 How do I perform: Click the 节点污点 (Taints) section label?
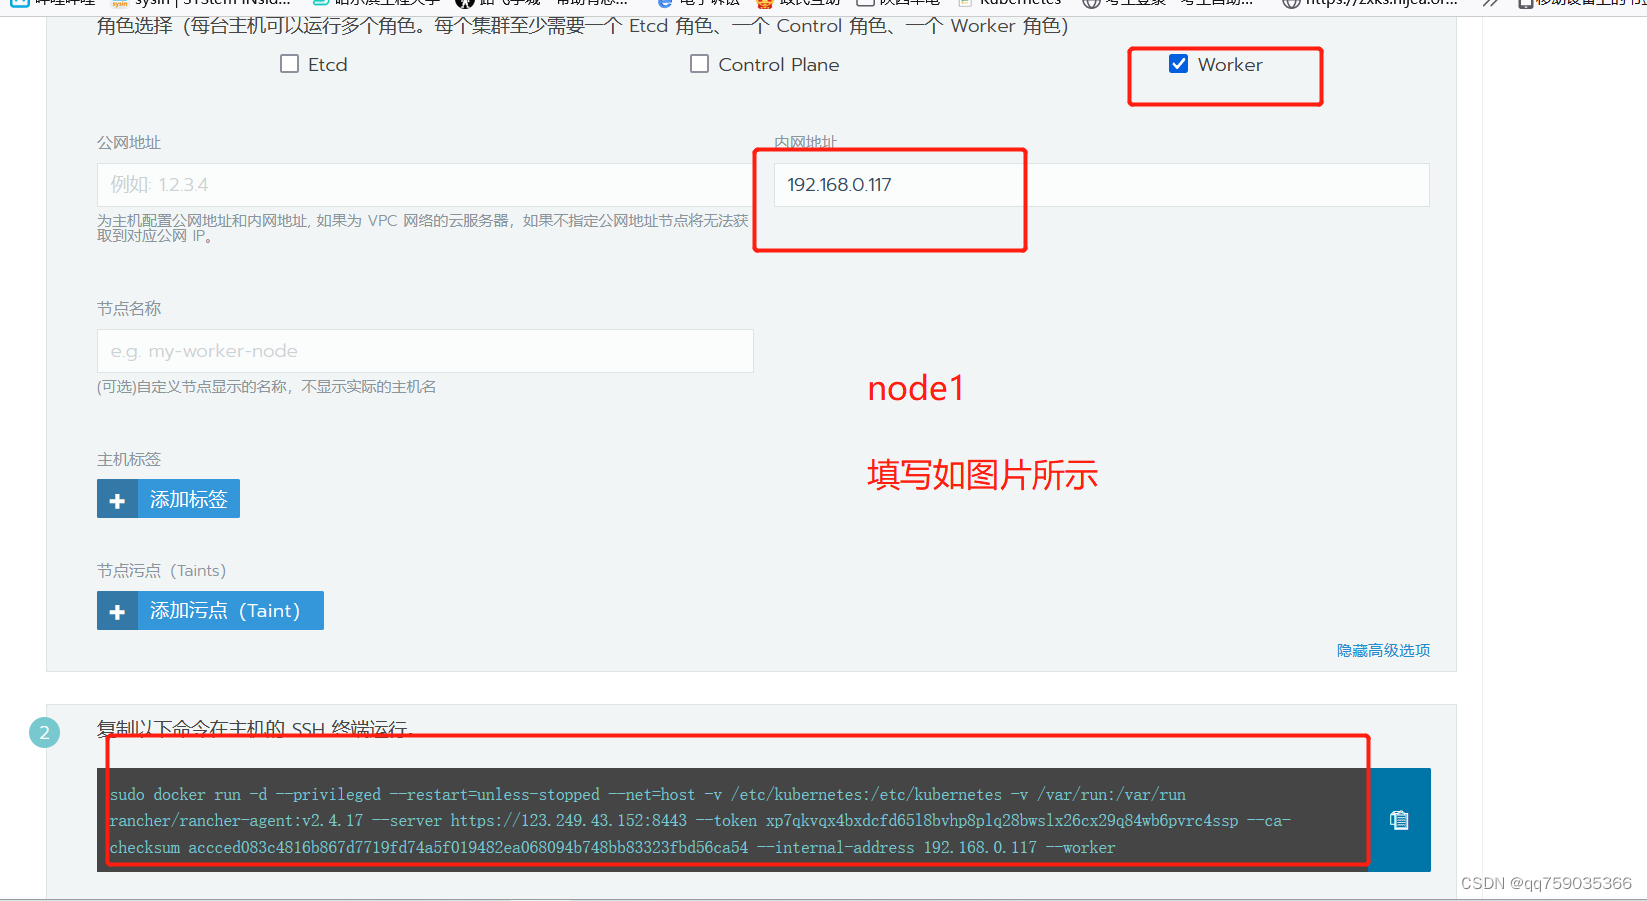click(x=161, y=570)
